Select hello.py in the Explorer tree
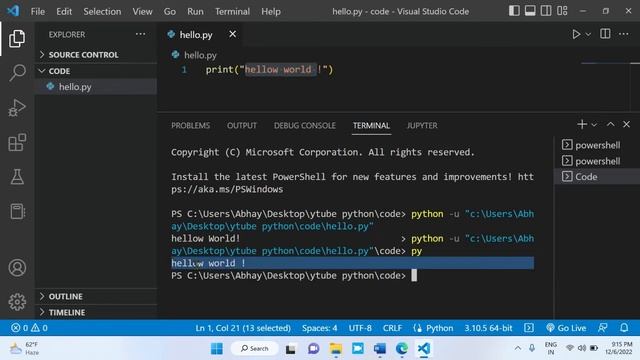640x360 pixels. click(x=96, y=87)
